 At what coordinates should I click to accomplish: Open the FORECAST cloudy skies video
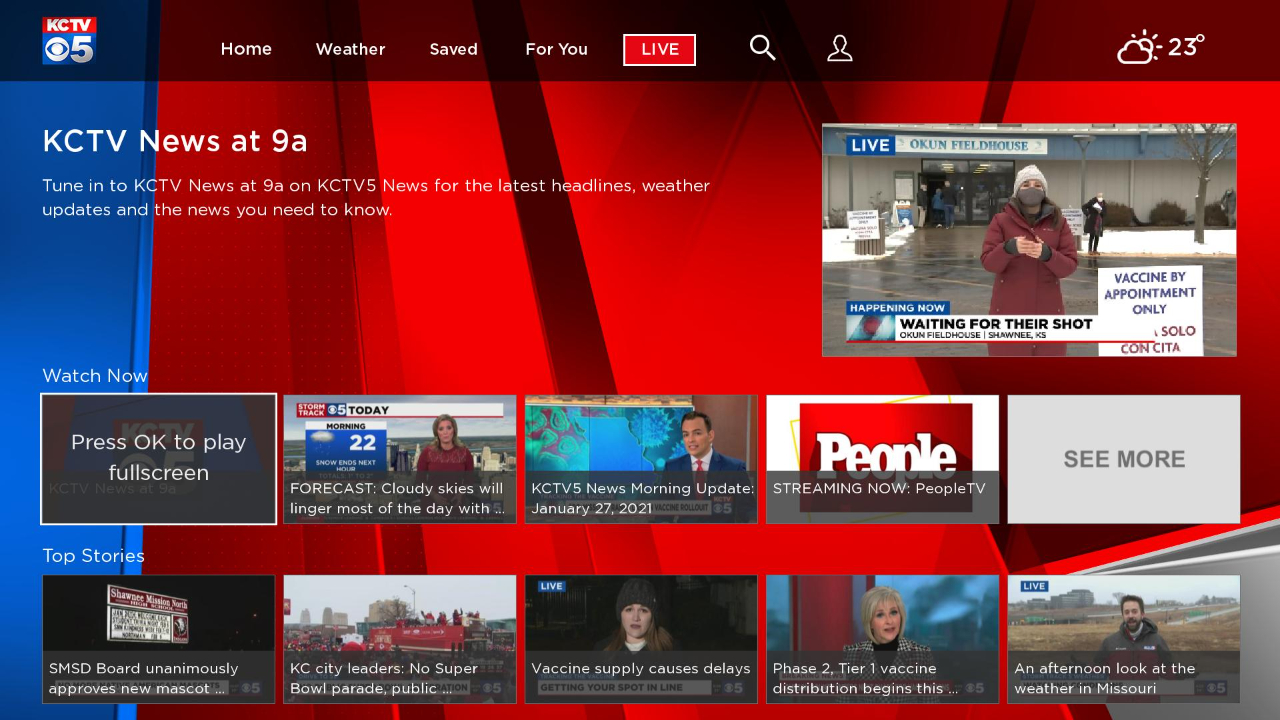[x=399, y=458]
